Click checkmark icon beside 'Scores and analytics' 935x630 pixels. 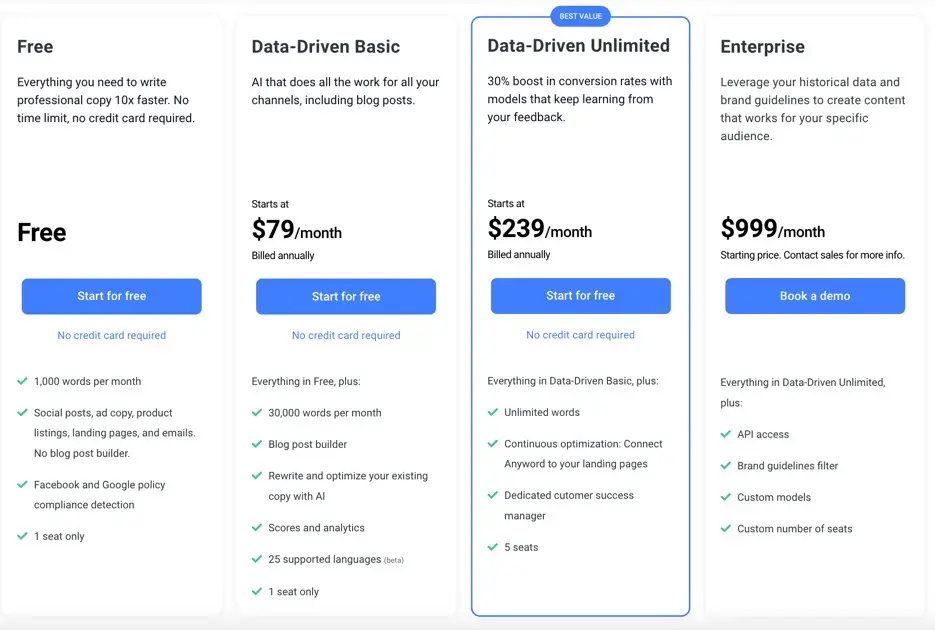[257, 527]
